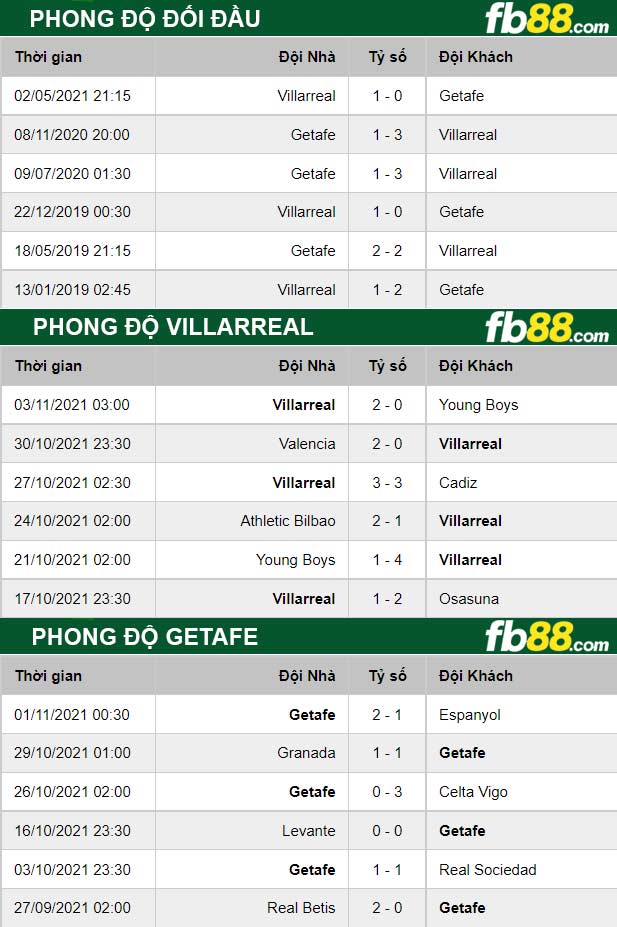Select the Phong Độ Villarreal section title
This screenshot has width=617, height=927.
pos(173,327)
